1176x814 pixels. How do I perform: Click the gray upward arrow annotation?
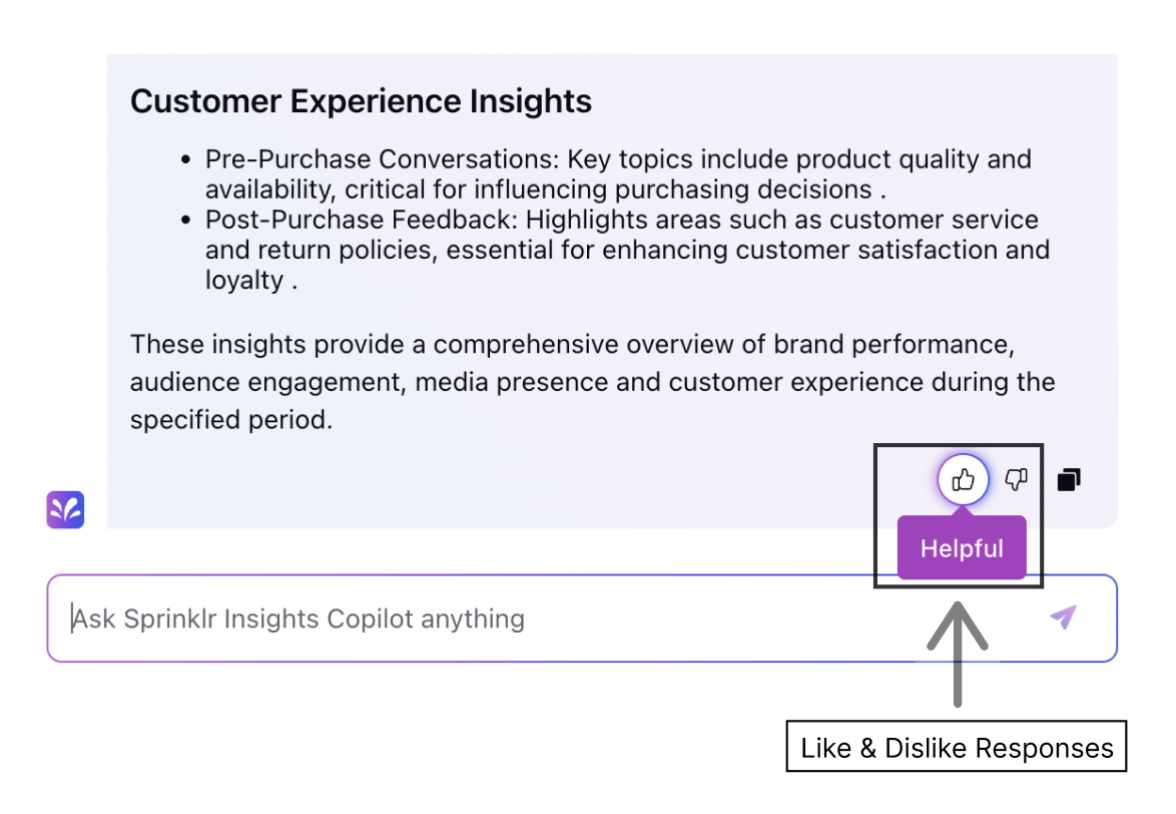click(x=957, y=653)
